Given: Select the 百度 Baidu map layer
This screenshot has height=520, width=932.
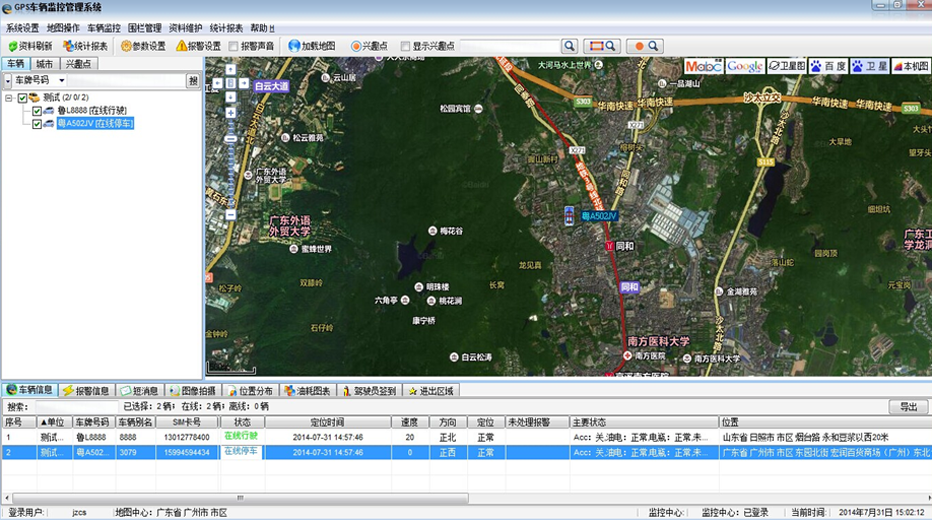Looking at the screenshot, I should [x=827, y=66].
